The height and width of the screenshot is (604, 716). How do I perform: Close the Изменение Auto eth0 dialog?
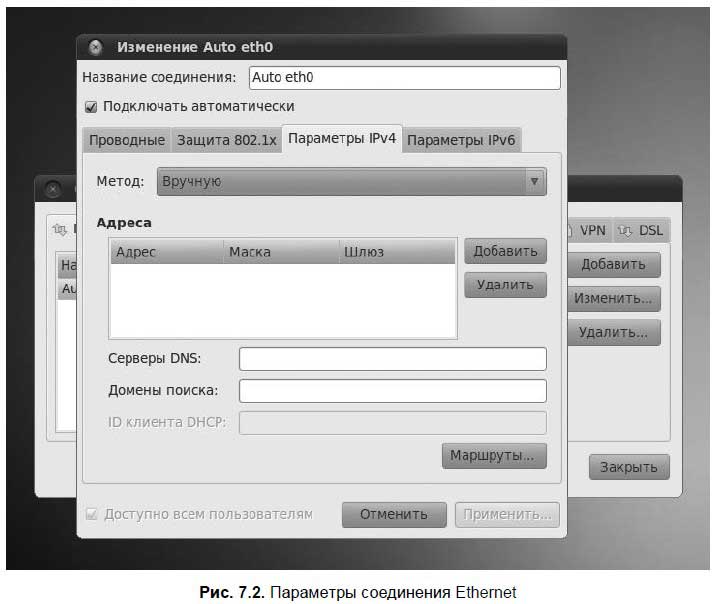[95, 47]
